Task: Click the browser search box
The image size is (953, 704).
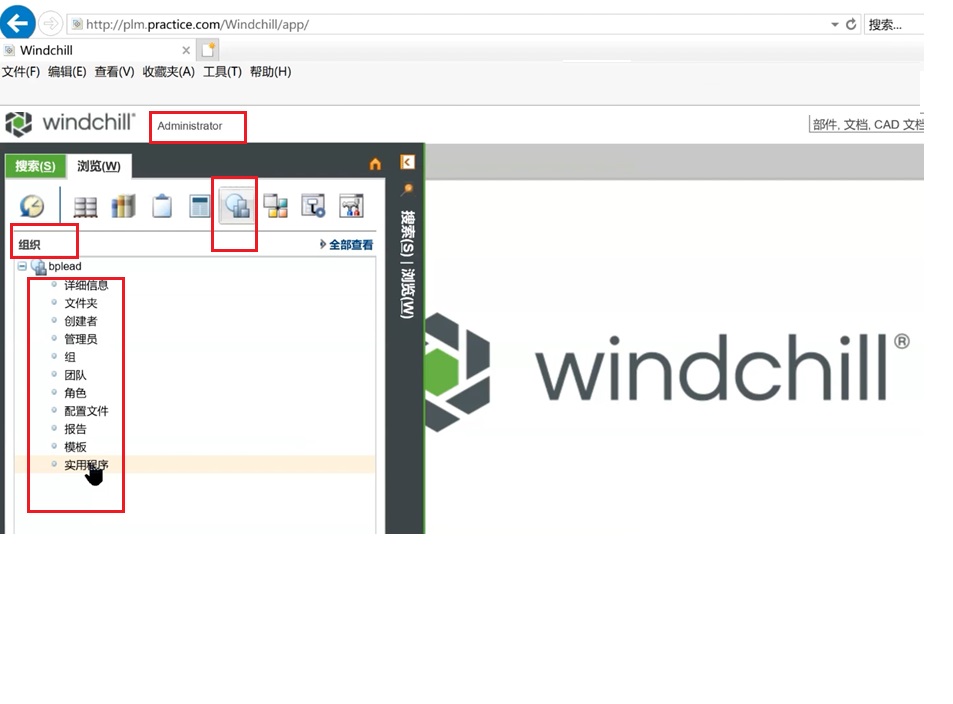Action: (893, 24)
